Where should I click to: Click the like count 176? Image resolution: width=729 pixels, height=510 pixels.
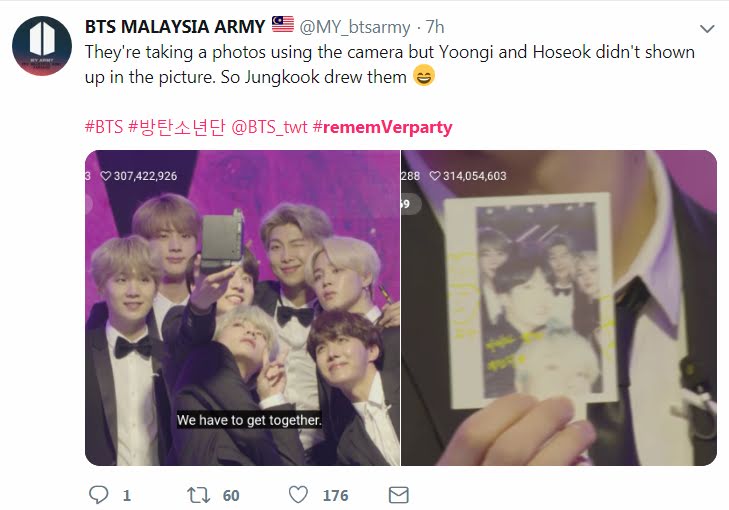(x=335, y=496)
